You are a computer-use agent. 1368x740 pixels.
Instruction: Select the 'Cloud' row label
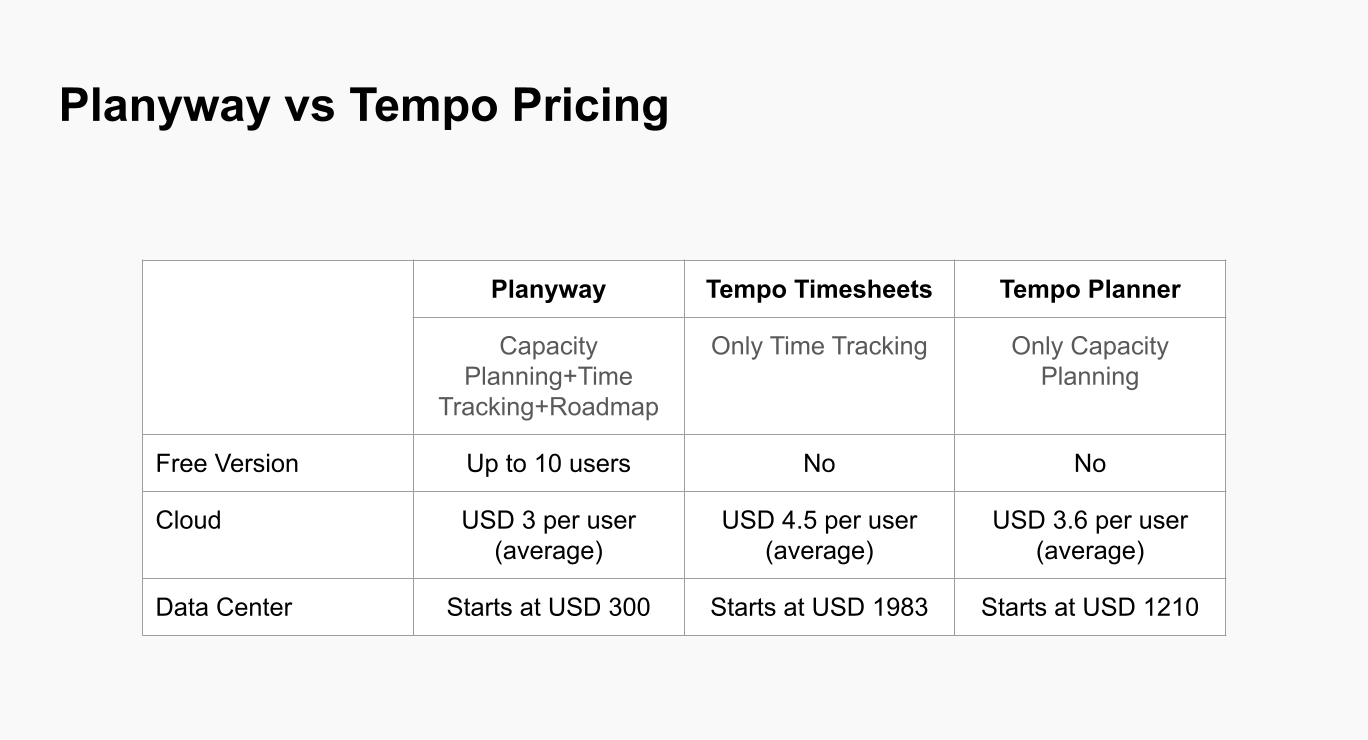coord(189,521)
